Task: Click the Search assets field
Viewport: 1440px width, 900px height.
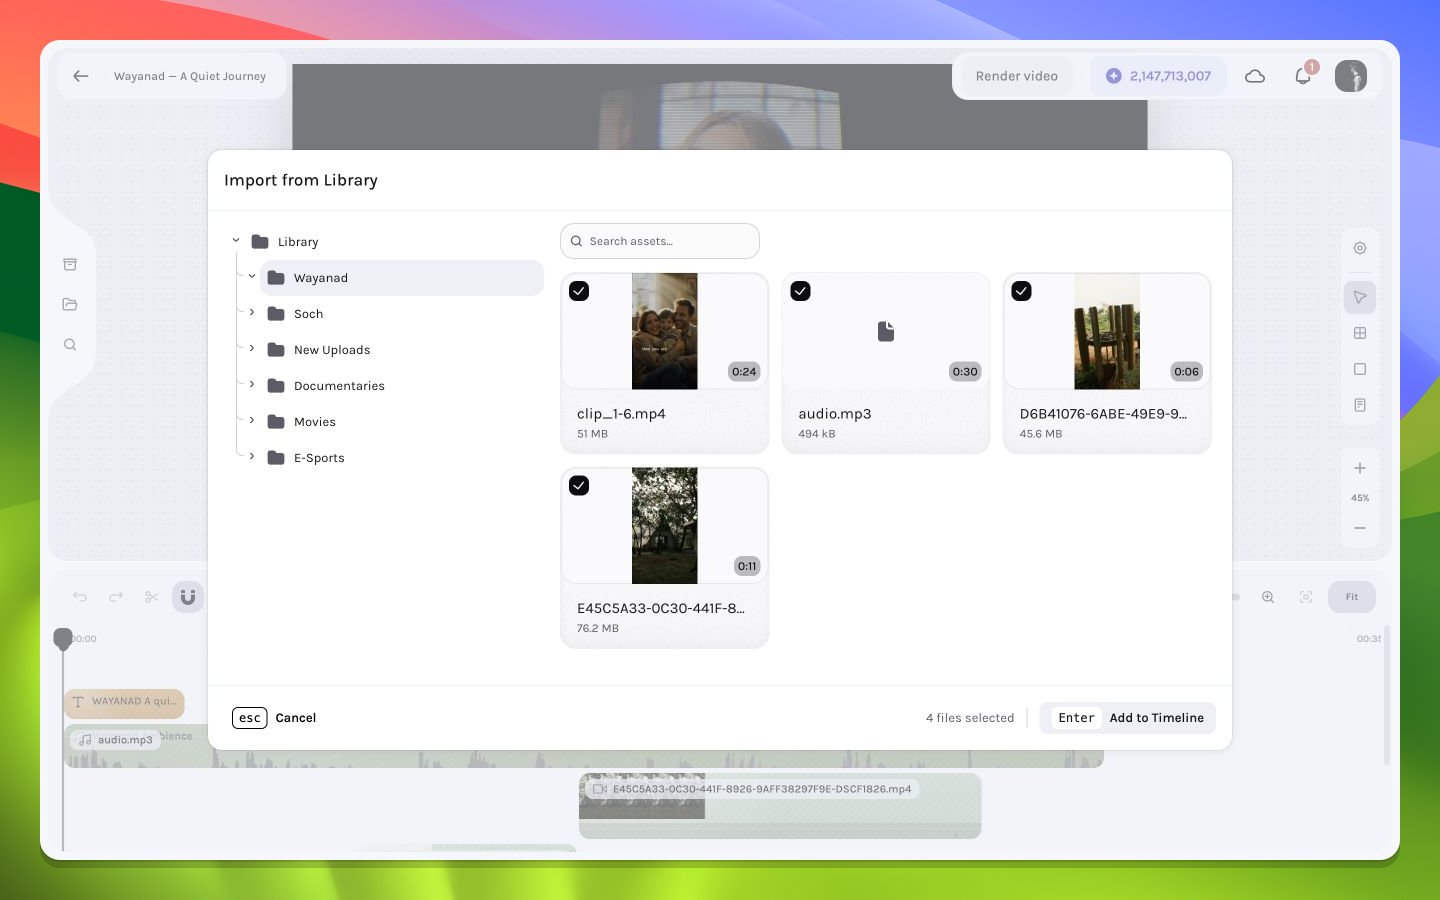Action: coord(660,241)
